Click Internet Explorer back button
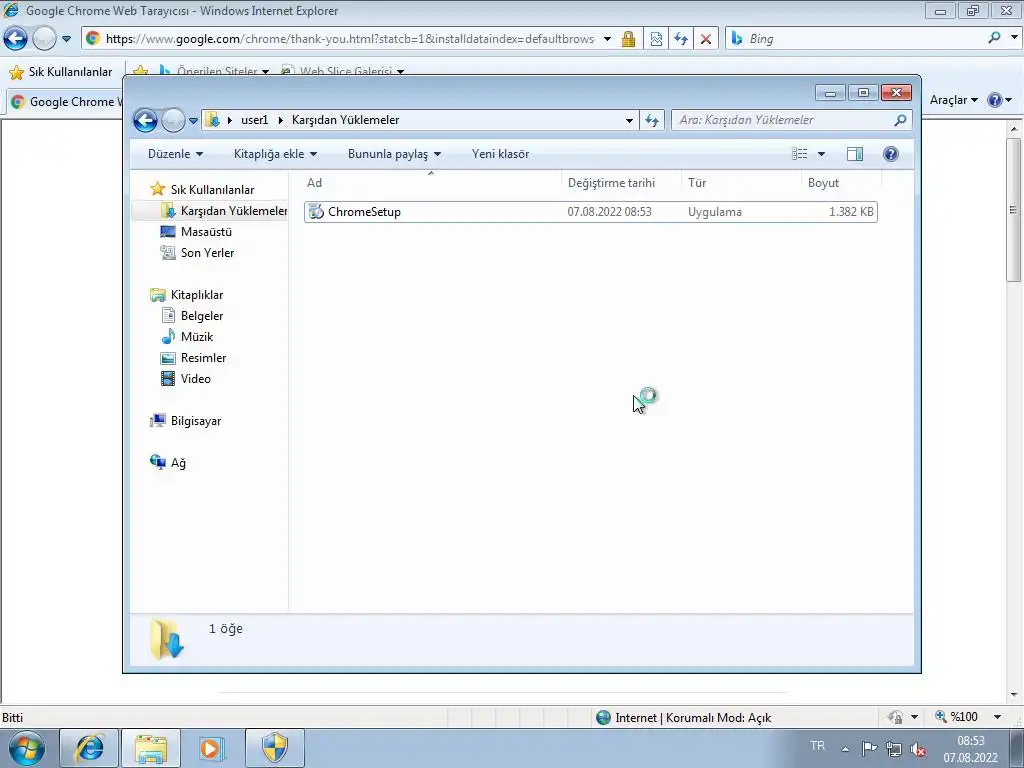Screen dimensions: 1024x768 (15, 39)
